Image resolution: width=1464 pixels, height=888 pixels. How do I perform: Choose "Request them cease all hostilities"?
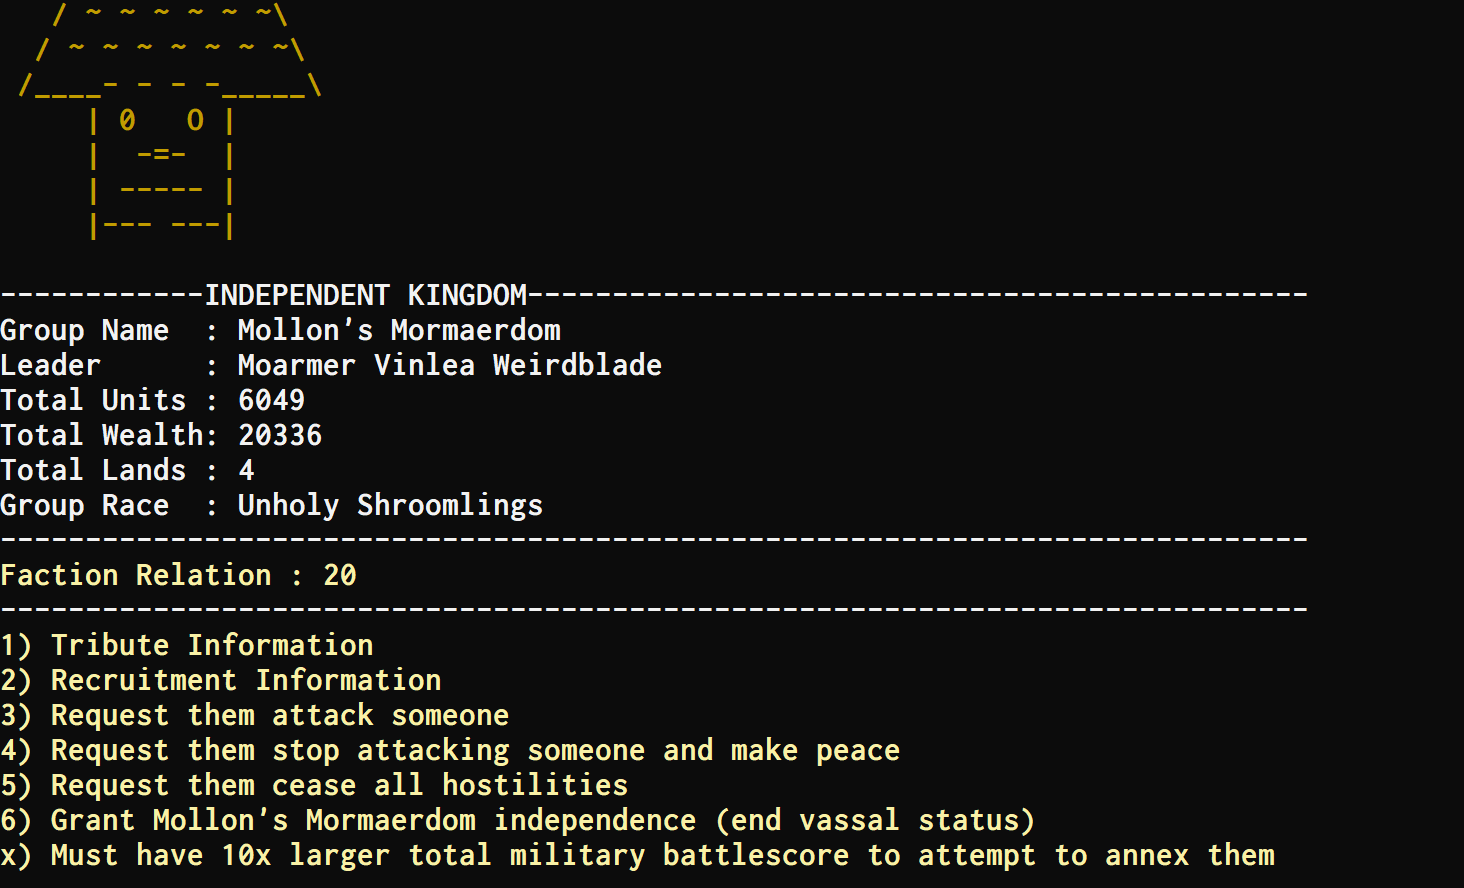coord(315,786)
